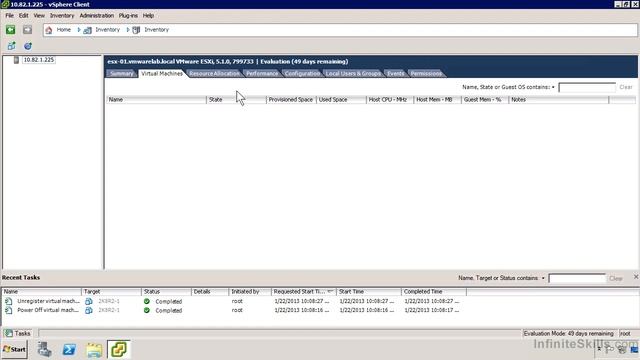Open the Permissions tab
The height and width of the screenshot is (360, 640).
click(x=426, y=73)
